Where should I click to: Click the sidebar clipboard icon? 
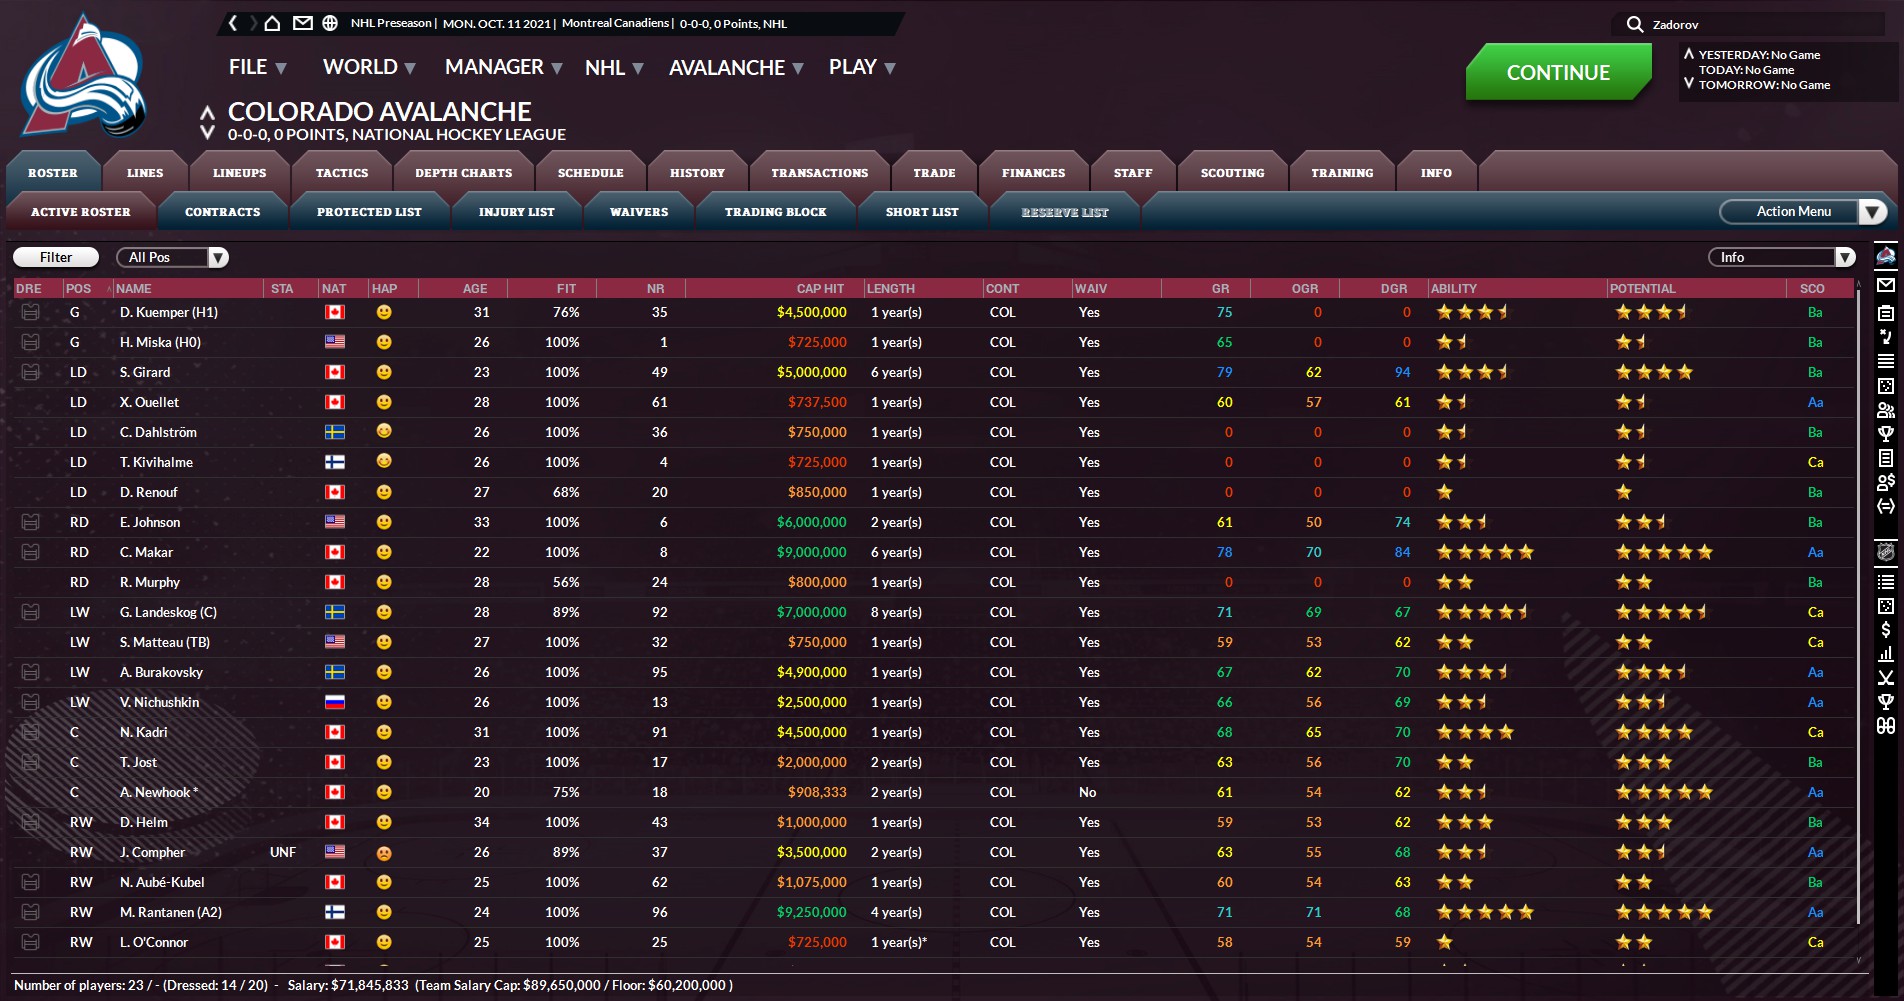coord(1886,313)
